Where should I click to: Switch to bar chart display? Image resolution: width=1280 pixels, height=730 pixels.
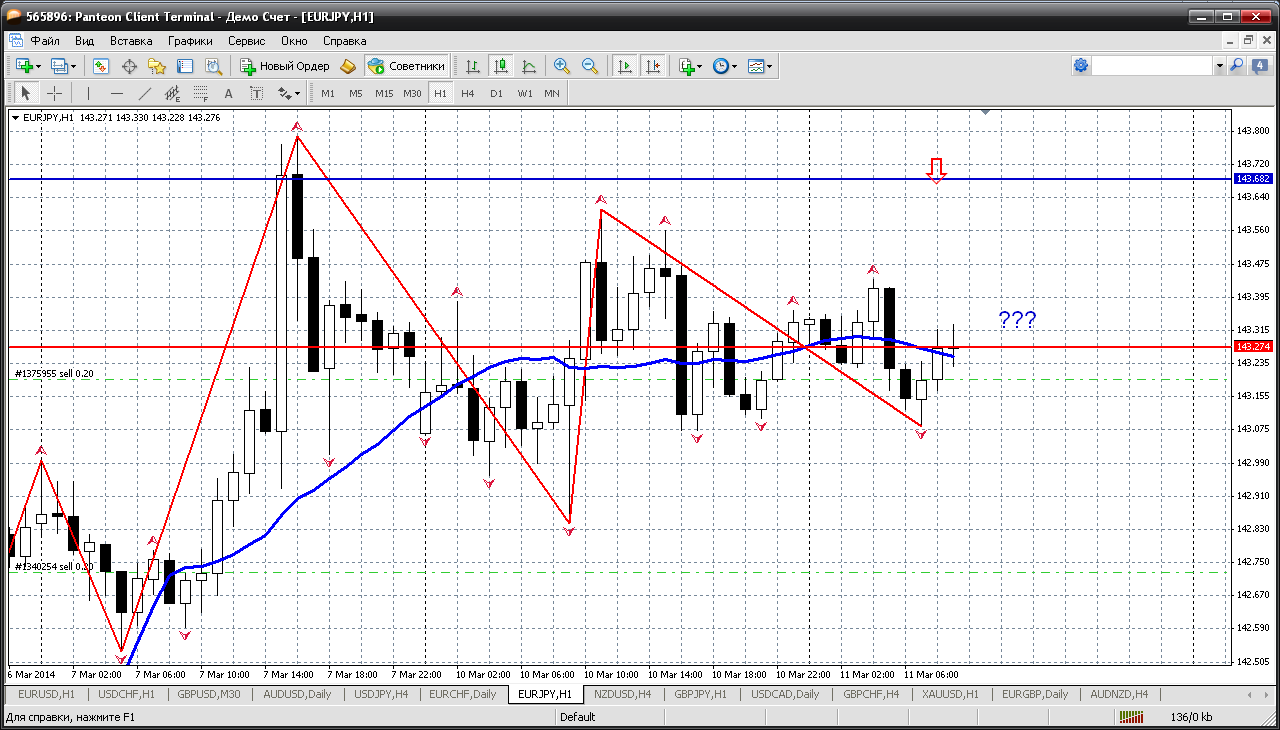473,66
